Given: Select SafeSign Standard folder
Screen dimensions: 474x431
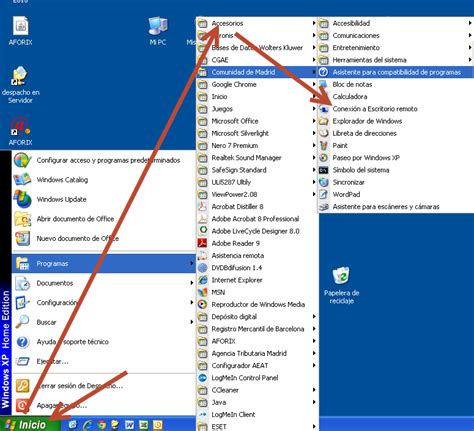Looking at the screenshot, I should tap(257, 170).
